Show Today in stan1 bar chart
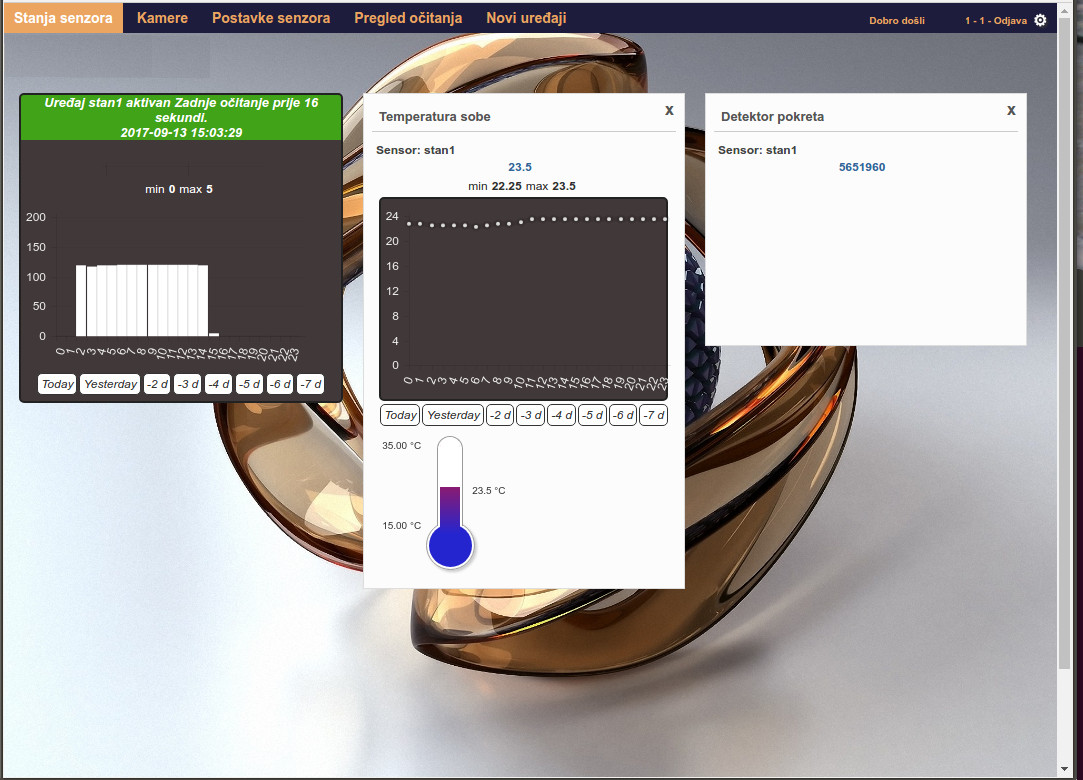1083x780 pixels. coord(58,384)
